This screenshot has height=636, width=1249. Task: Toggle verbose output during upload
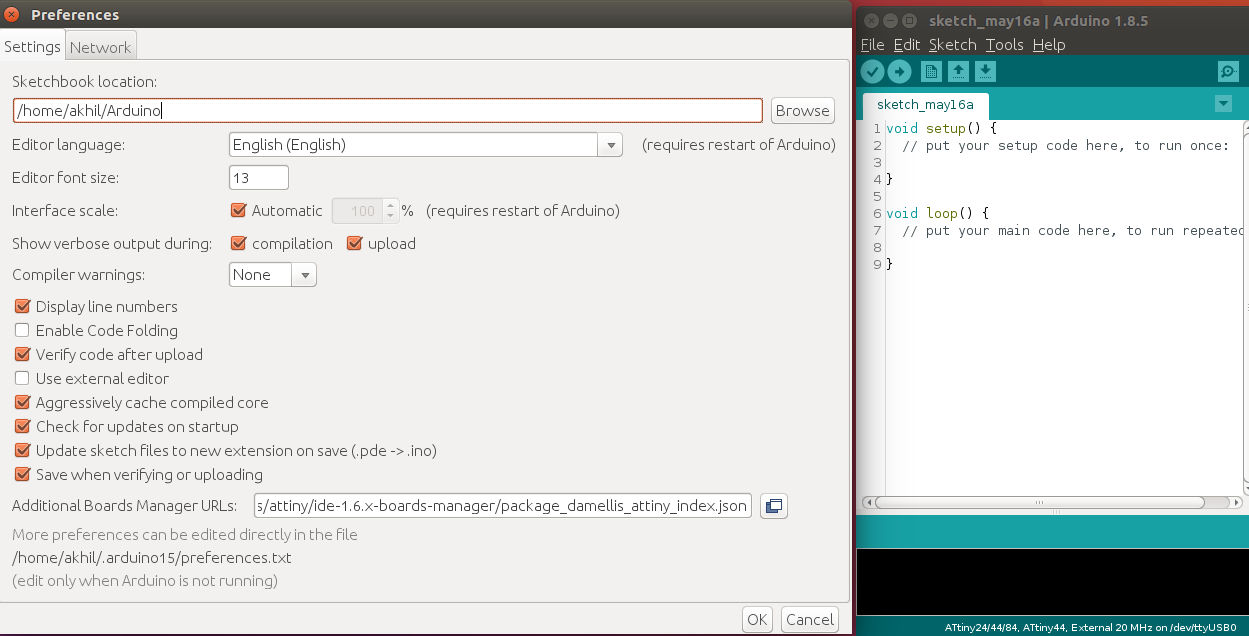pos(354,243)
